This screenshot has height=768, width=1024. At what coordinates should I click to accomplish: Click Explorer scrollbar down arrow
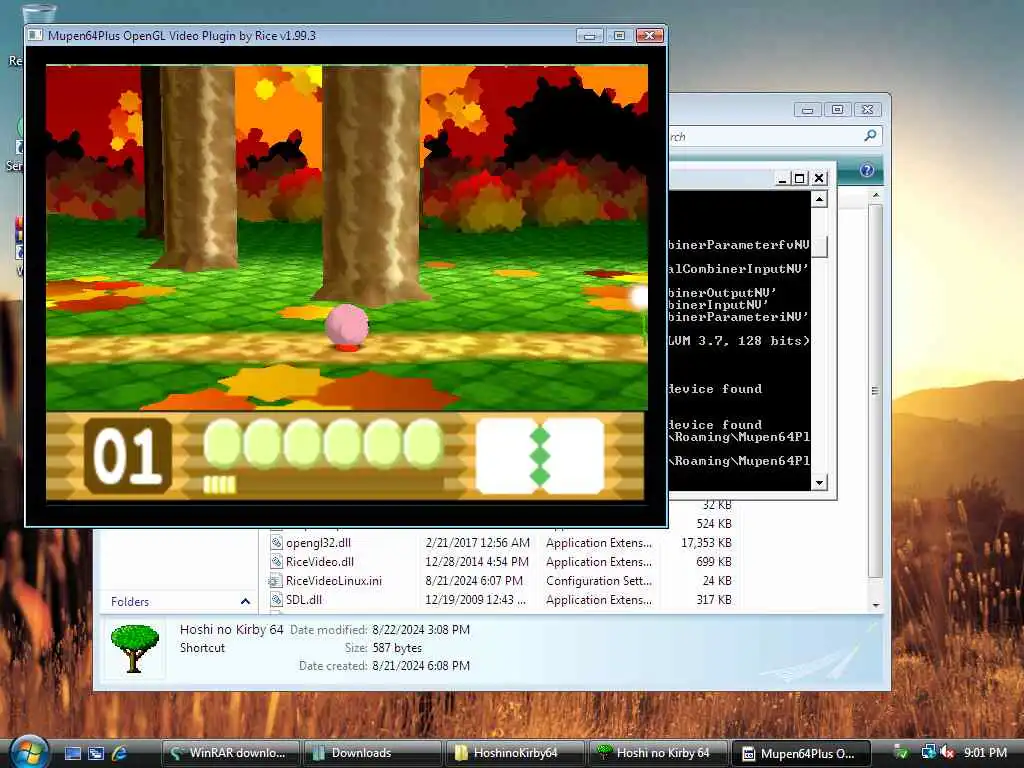click(876, 605)
